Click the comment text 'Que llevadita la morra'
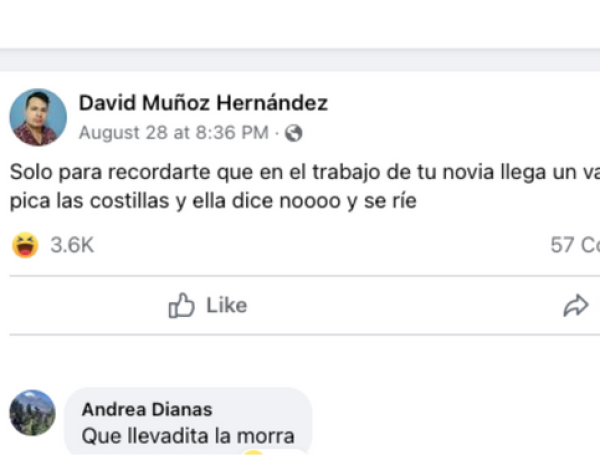 coord(188,436)
